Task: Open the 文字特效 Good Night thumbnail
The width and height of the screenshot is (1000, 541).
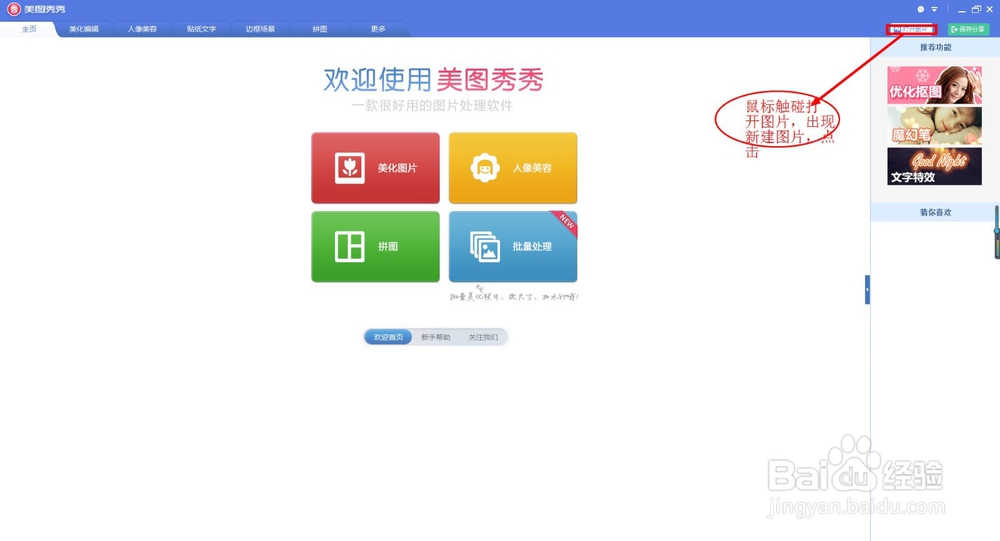Action: pyautogui.click(x=934, y=167)
